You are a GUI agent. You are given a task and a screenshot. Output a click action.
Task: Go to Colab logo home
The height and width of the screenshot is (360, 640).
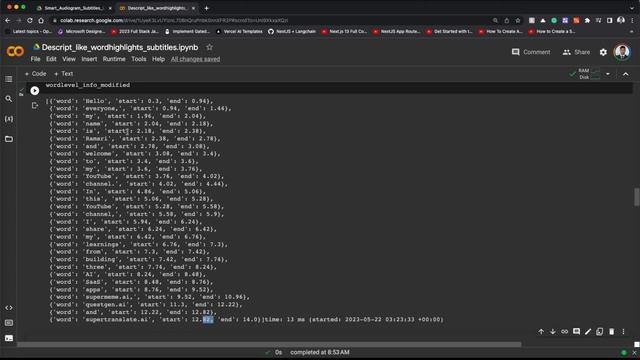15,51
